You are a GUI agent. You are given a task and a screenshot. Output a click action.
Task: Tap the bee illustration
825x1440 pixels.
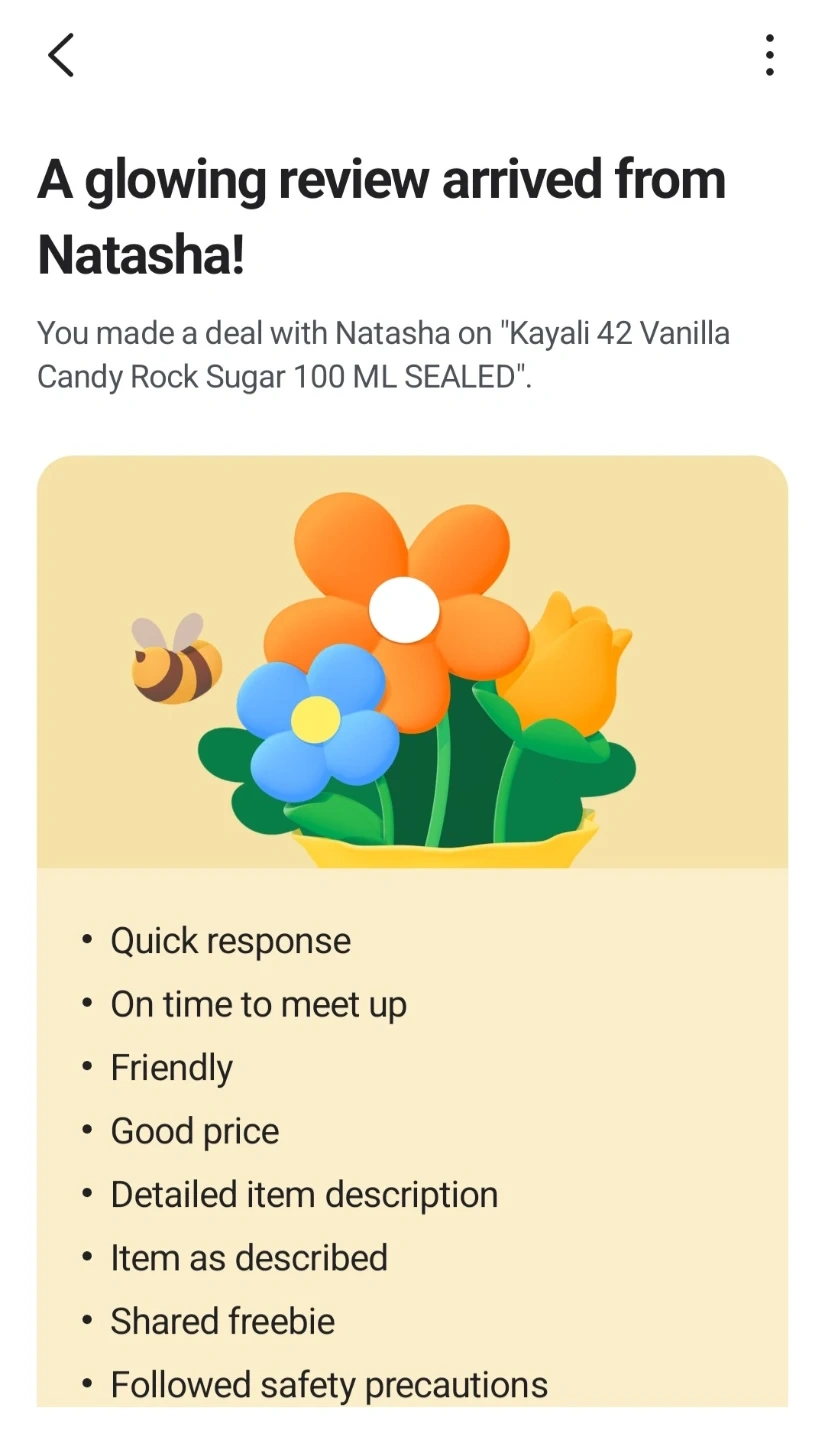177,662
